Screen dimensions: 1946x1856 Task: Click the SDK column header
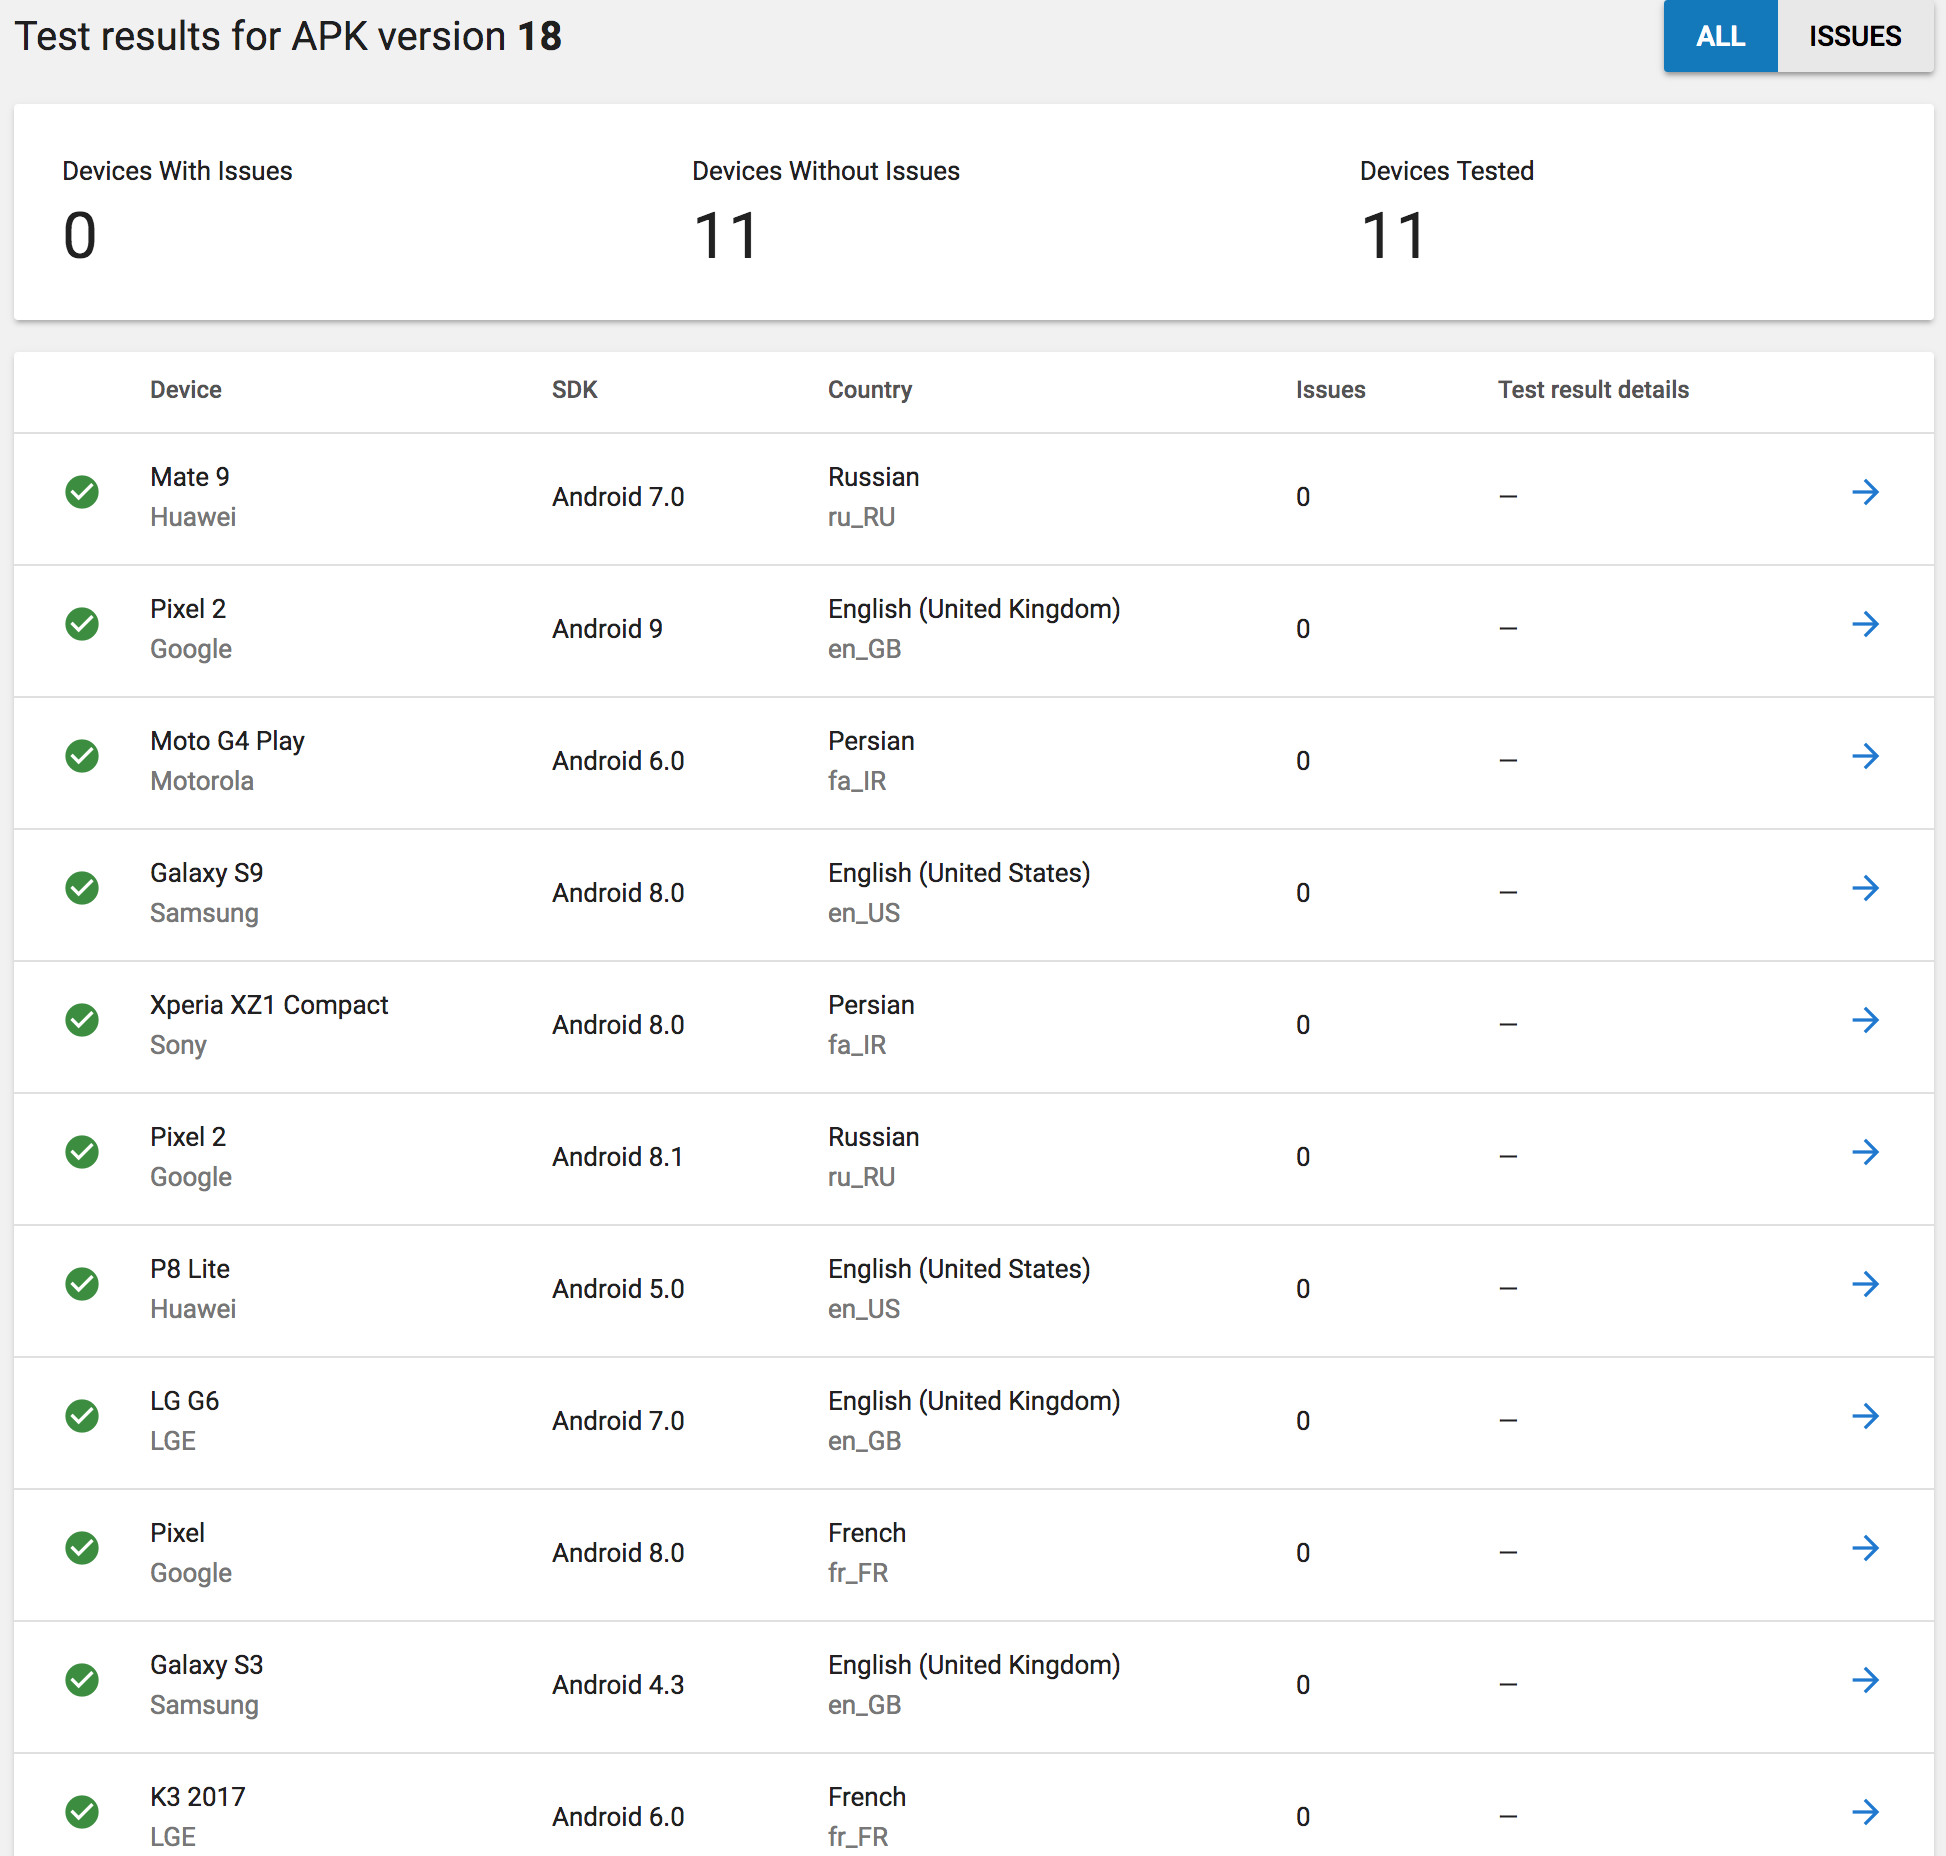(x=575, y=390)
